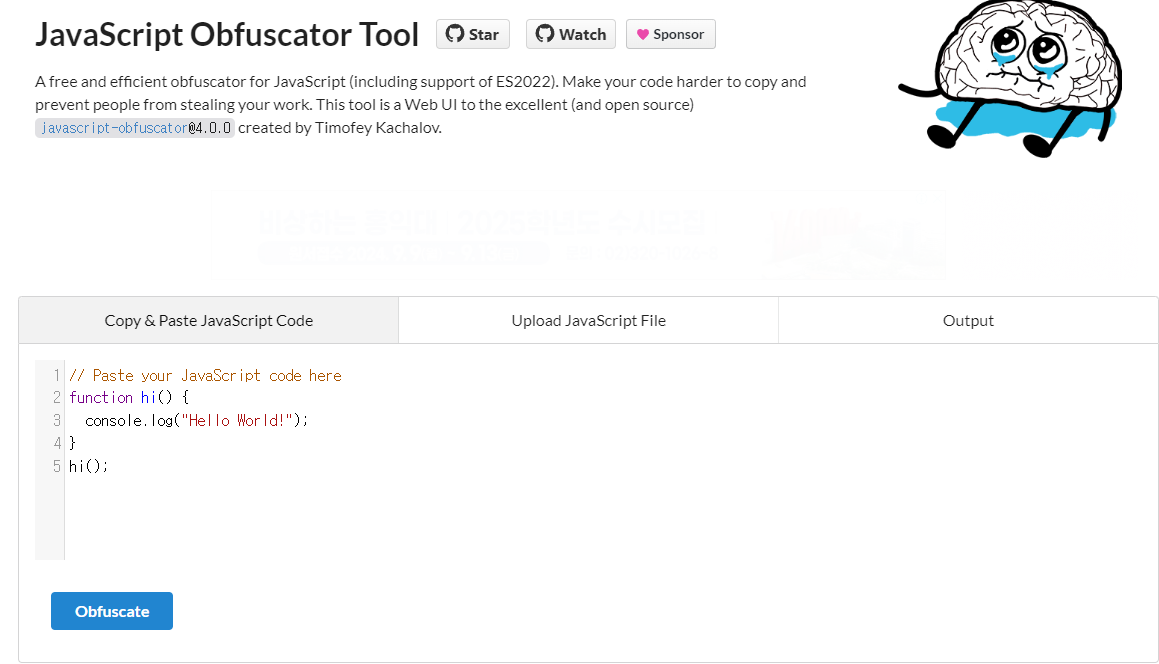Click the pink heart Sponsor icon
Image resolution: width=1159 pixels, height=664 pixels.
(x=642, y=34)
